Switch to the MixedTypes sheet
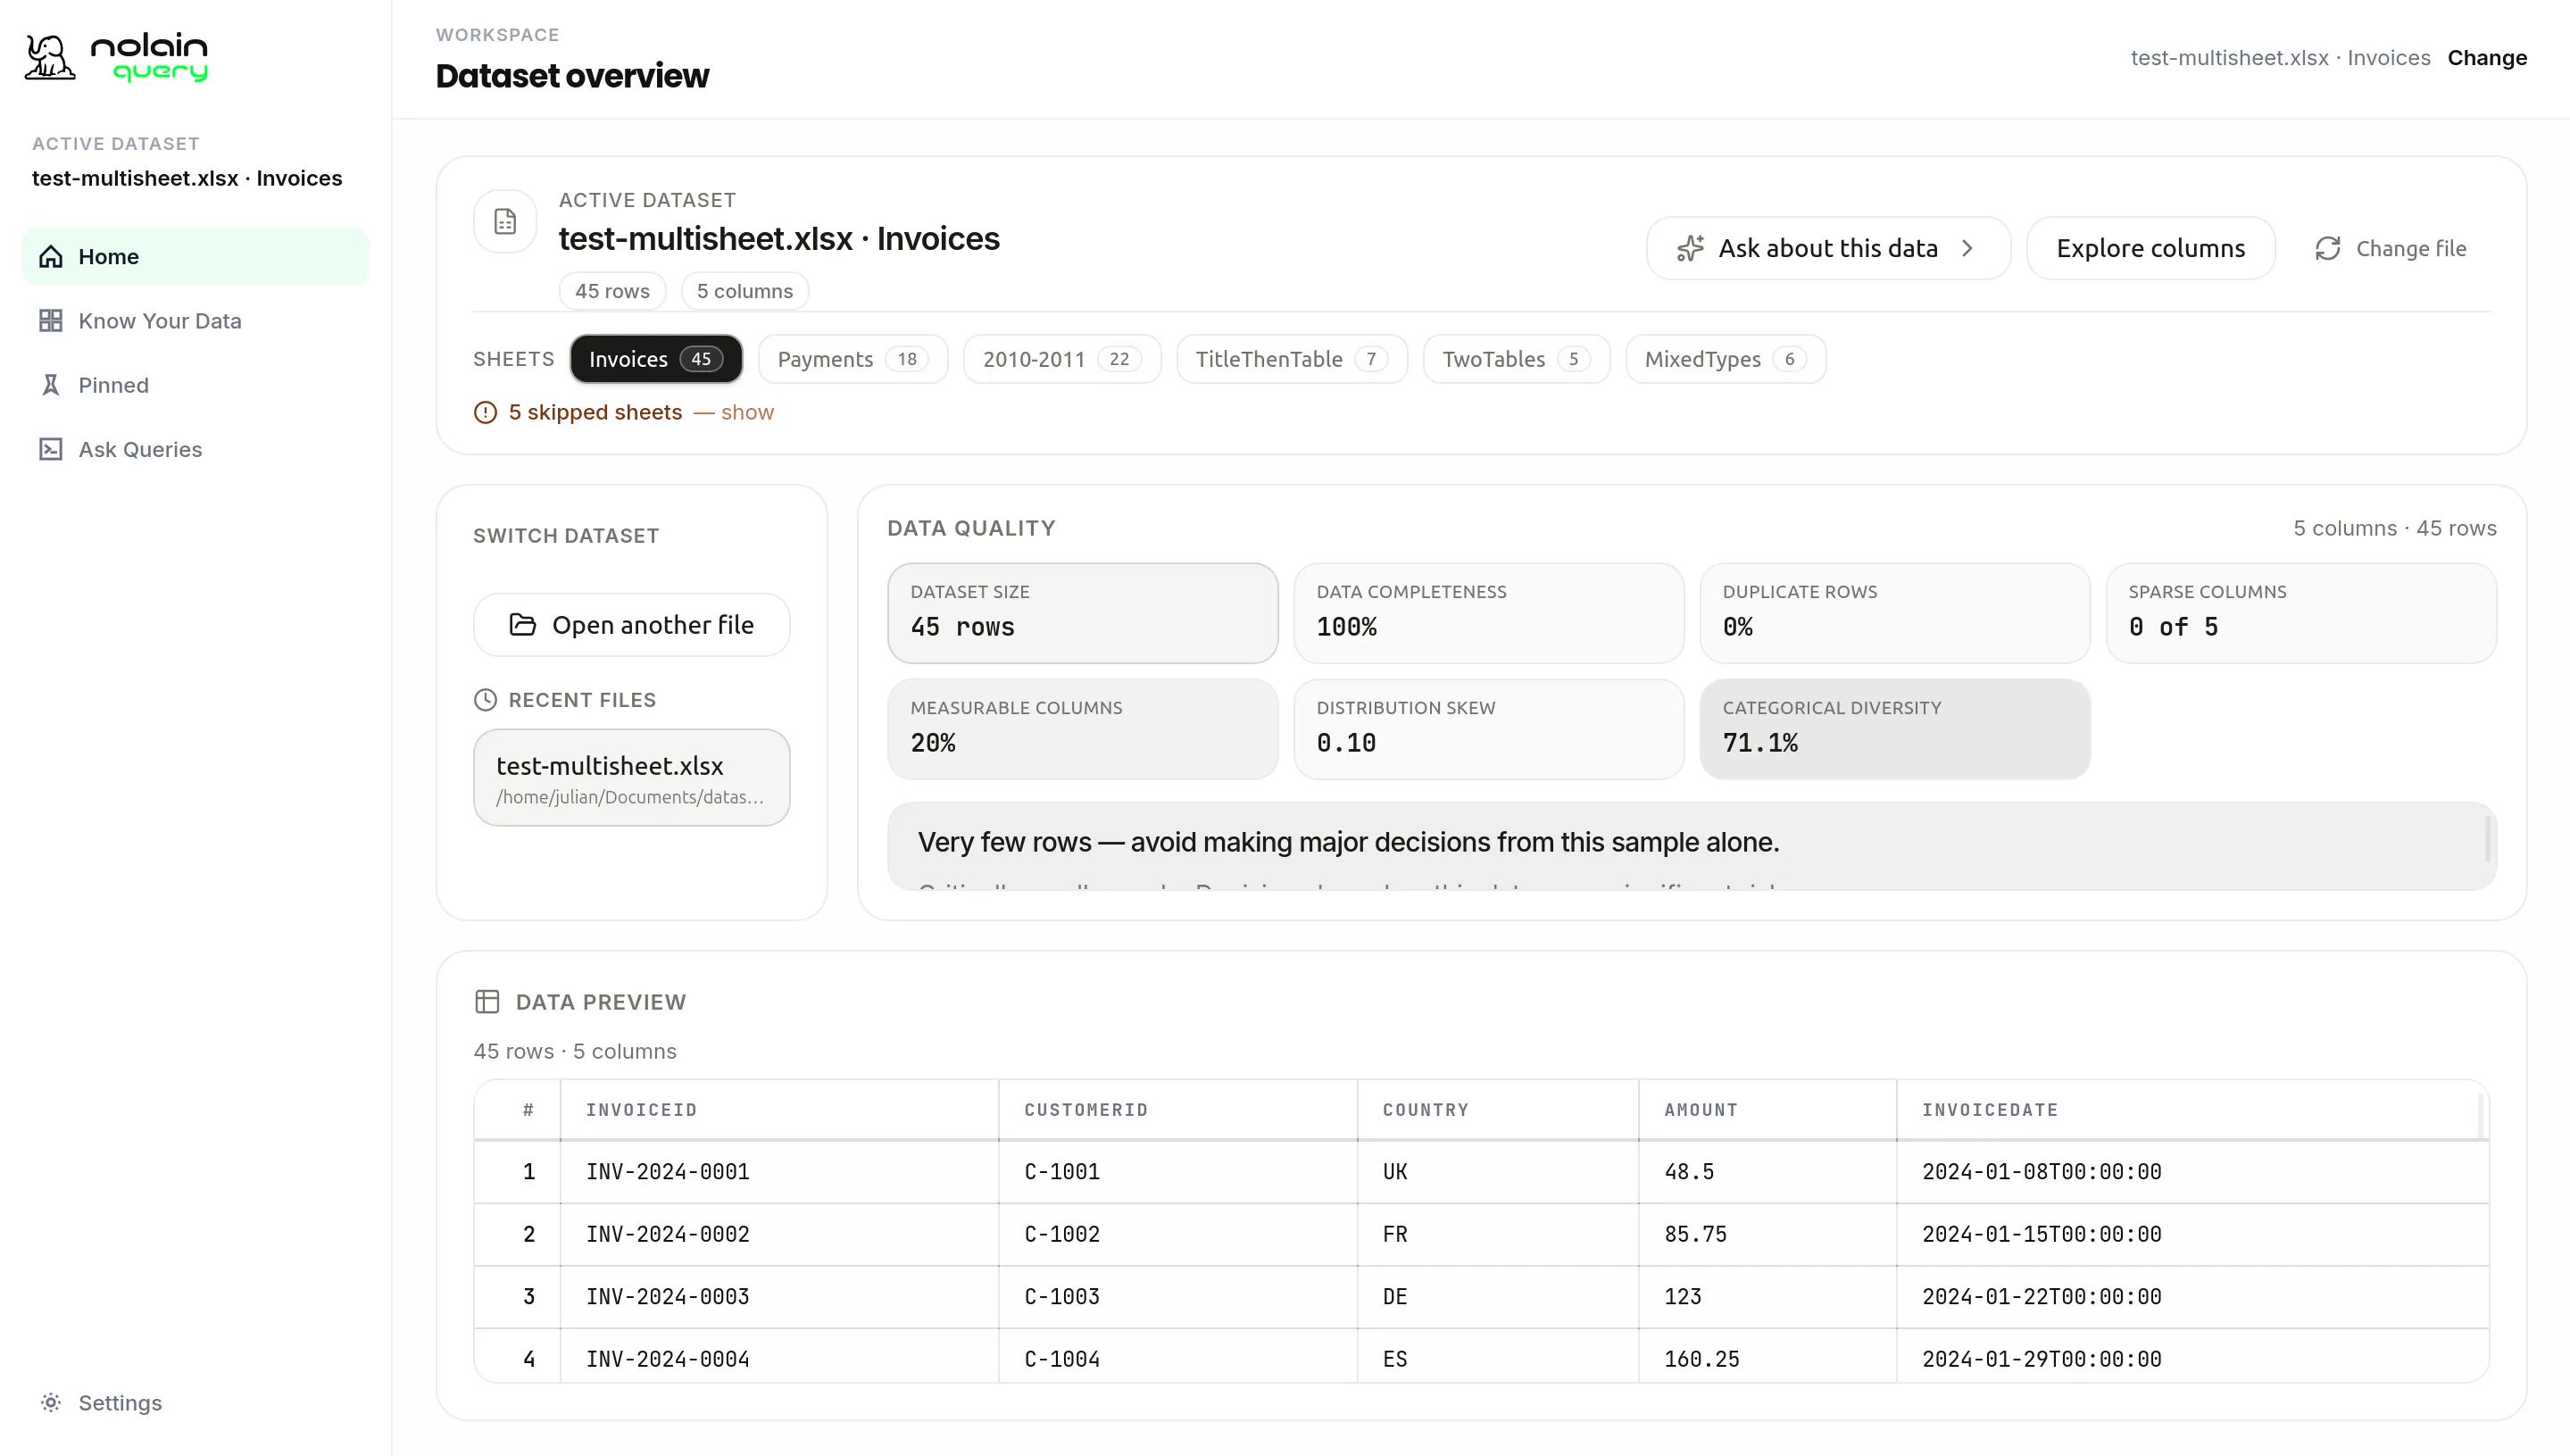2570x1456 pixels. 1726,359
